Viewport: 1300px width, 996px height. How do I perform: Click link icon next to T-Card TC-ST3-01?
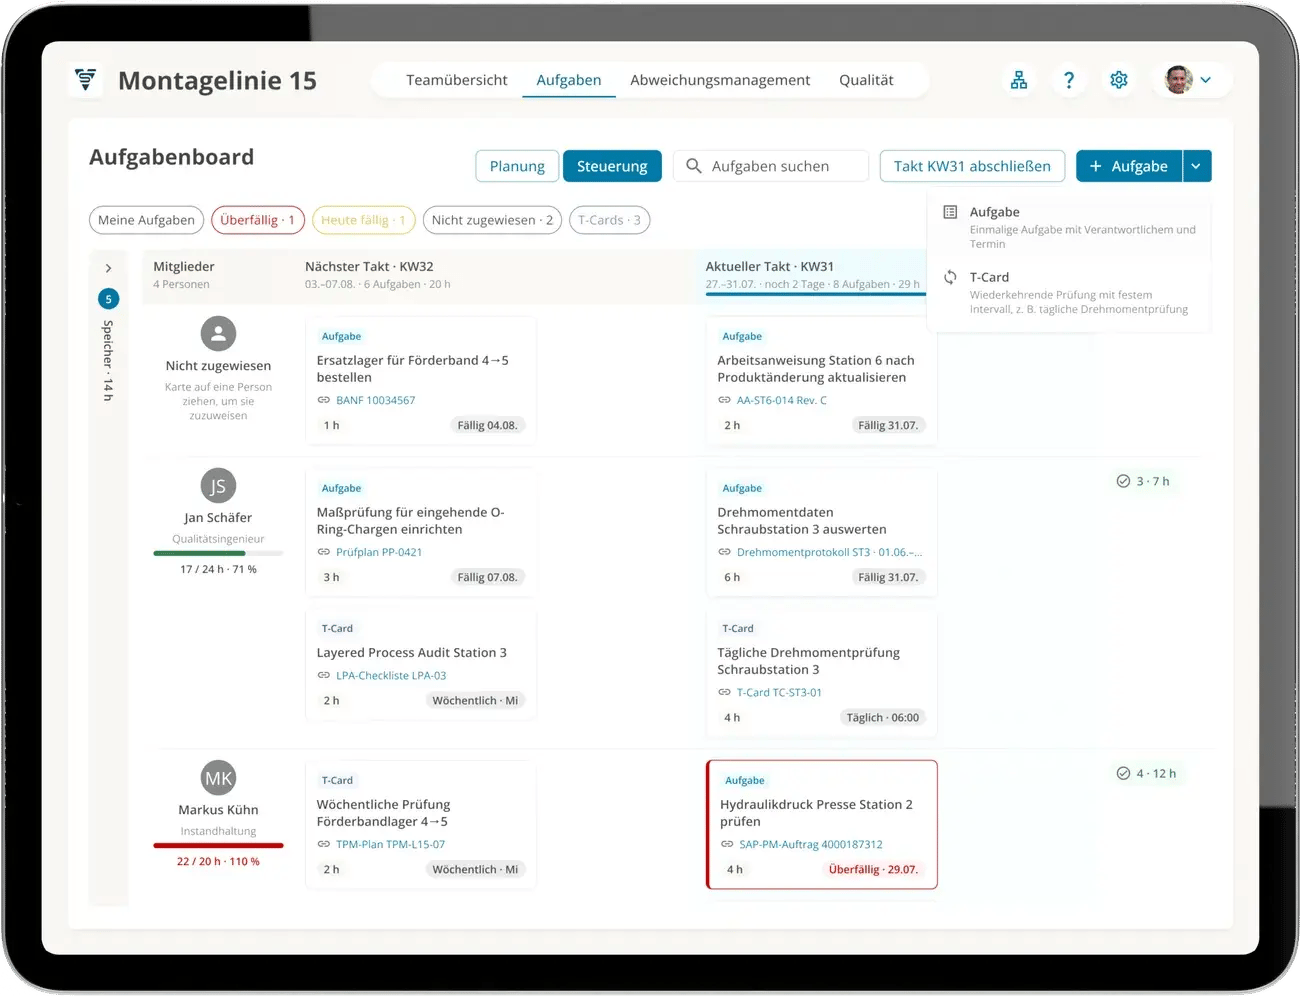(724, 692)
